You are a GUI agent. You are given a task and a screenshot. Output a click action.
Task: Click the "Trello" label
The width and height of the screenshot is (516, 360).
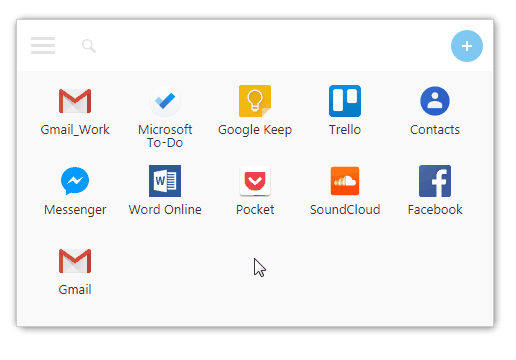click(x=345, y=130)
